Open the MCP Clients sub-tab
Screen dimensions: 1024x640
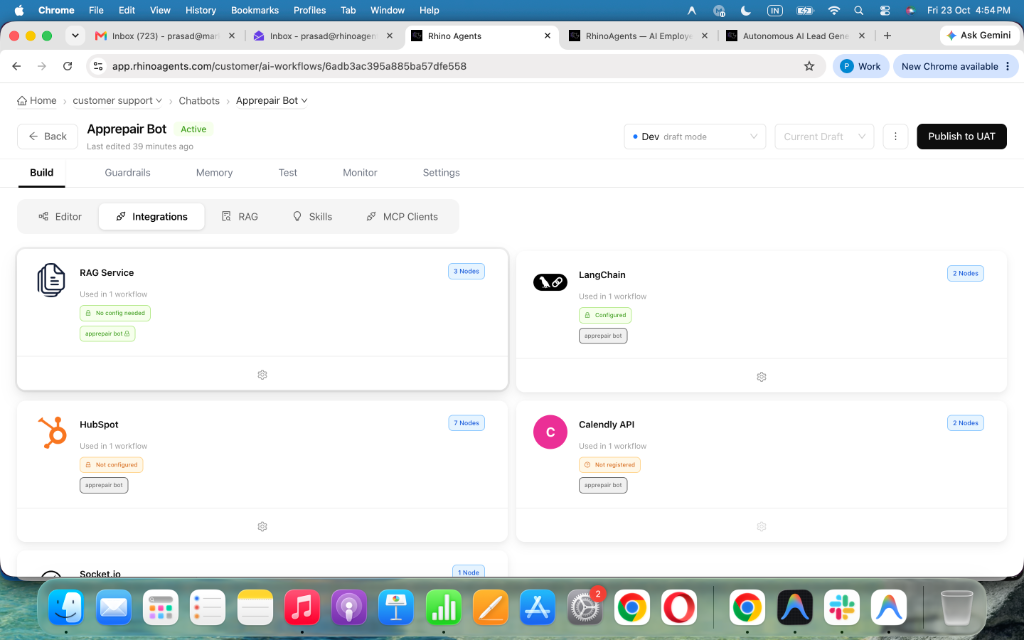(402, 216)
